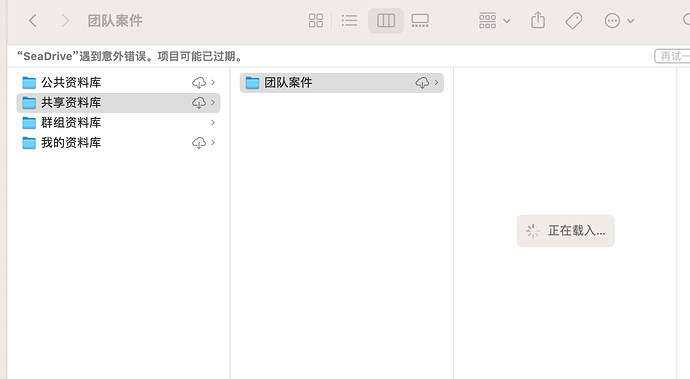Select column view mode
The image size is (690, 379).
coord(386,20)
